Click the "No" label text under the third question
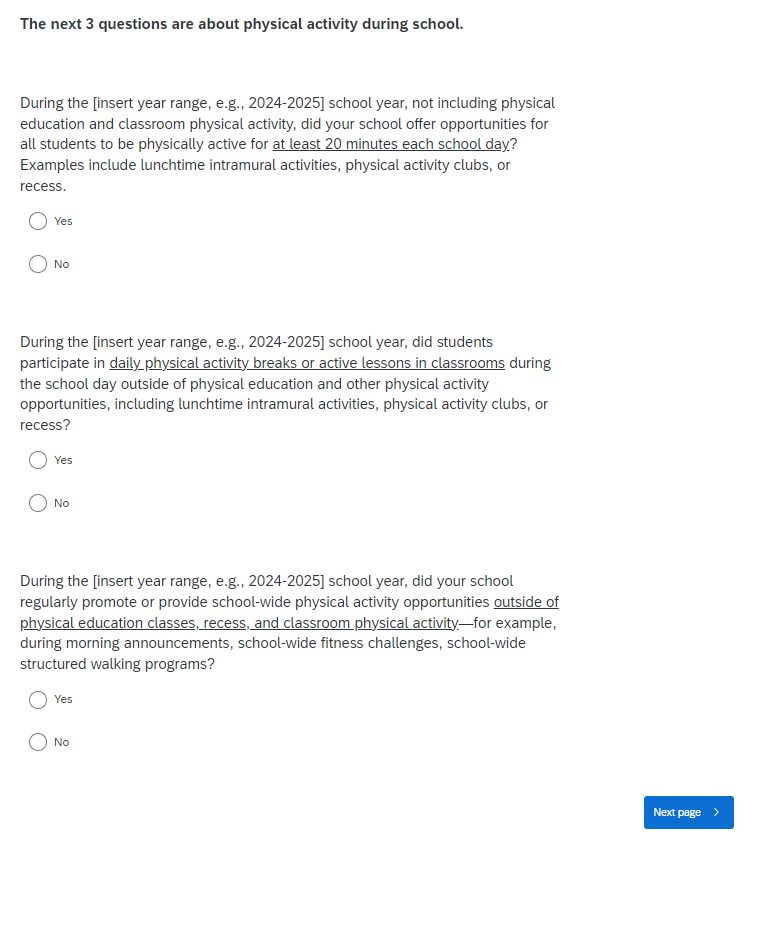Screen dimensions: 775x932 click(62, 742)
